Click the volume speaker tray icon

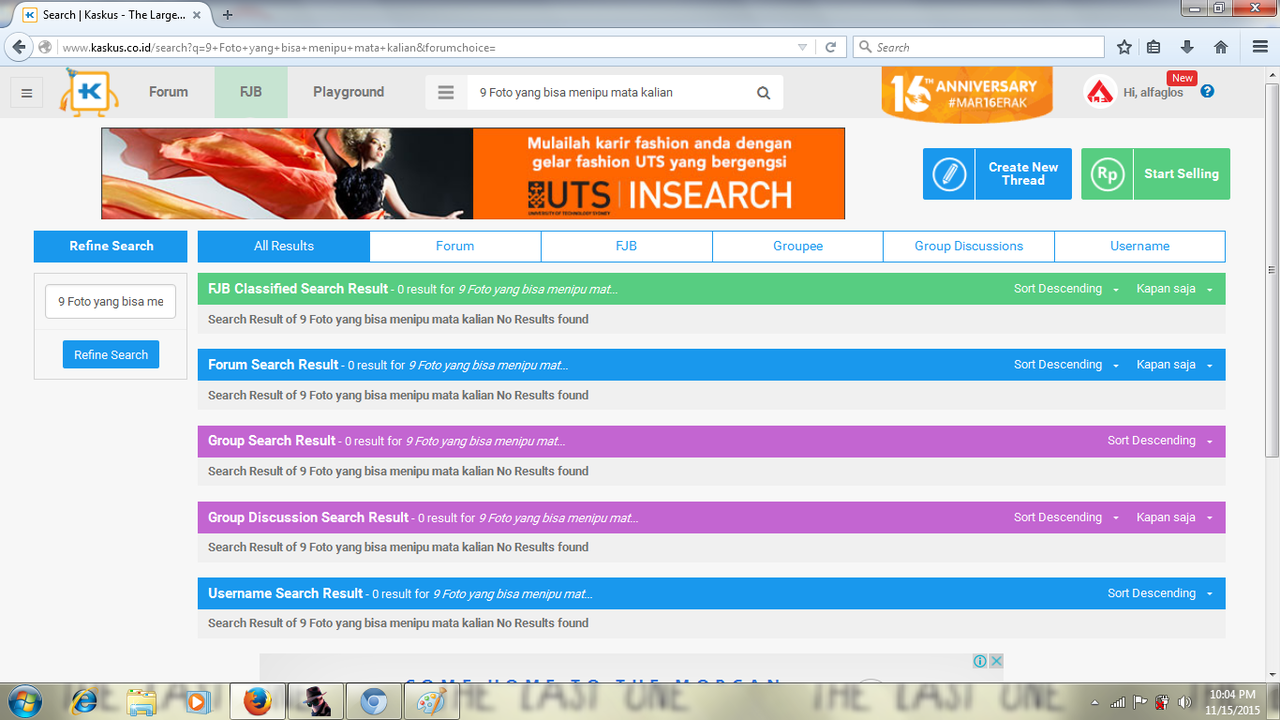click(x=1184, y=702)
